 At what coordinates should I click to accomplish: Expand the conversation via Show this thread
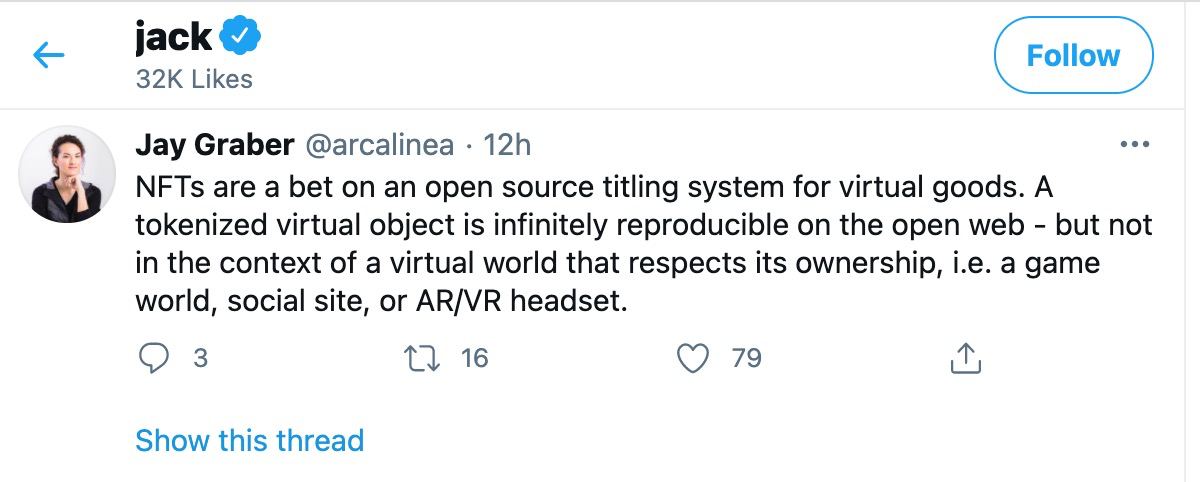249,440
